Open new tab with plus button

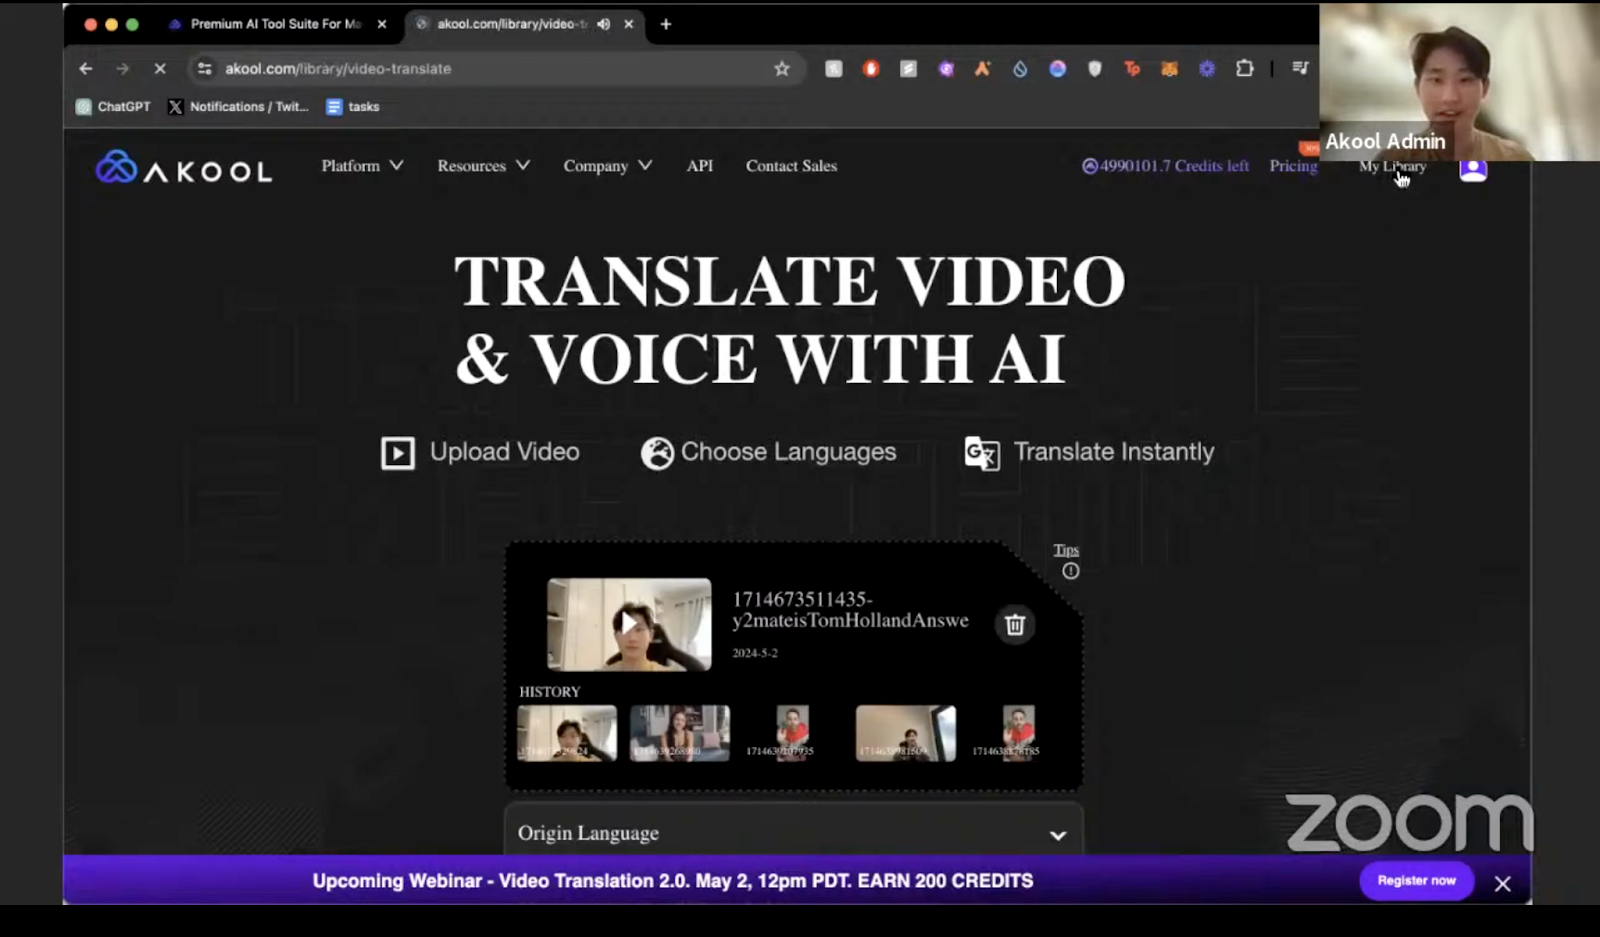pos(666,24)
